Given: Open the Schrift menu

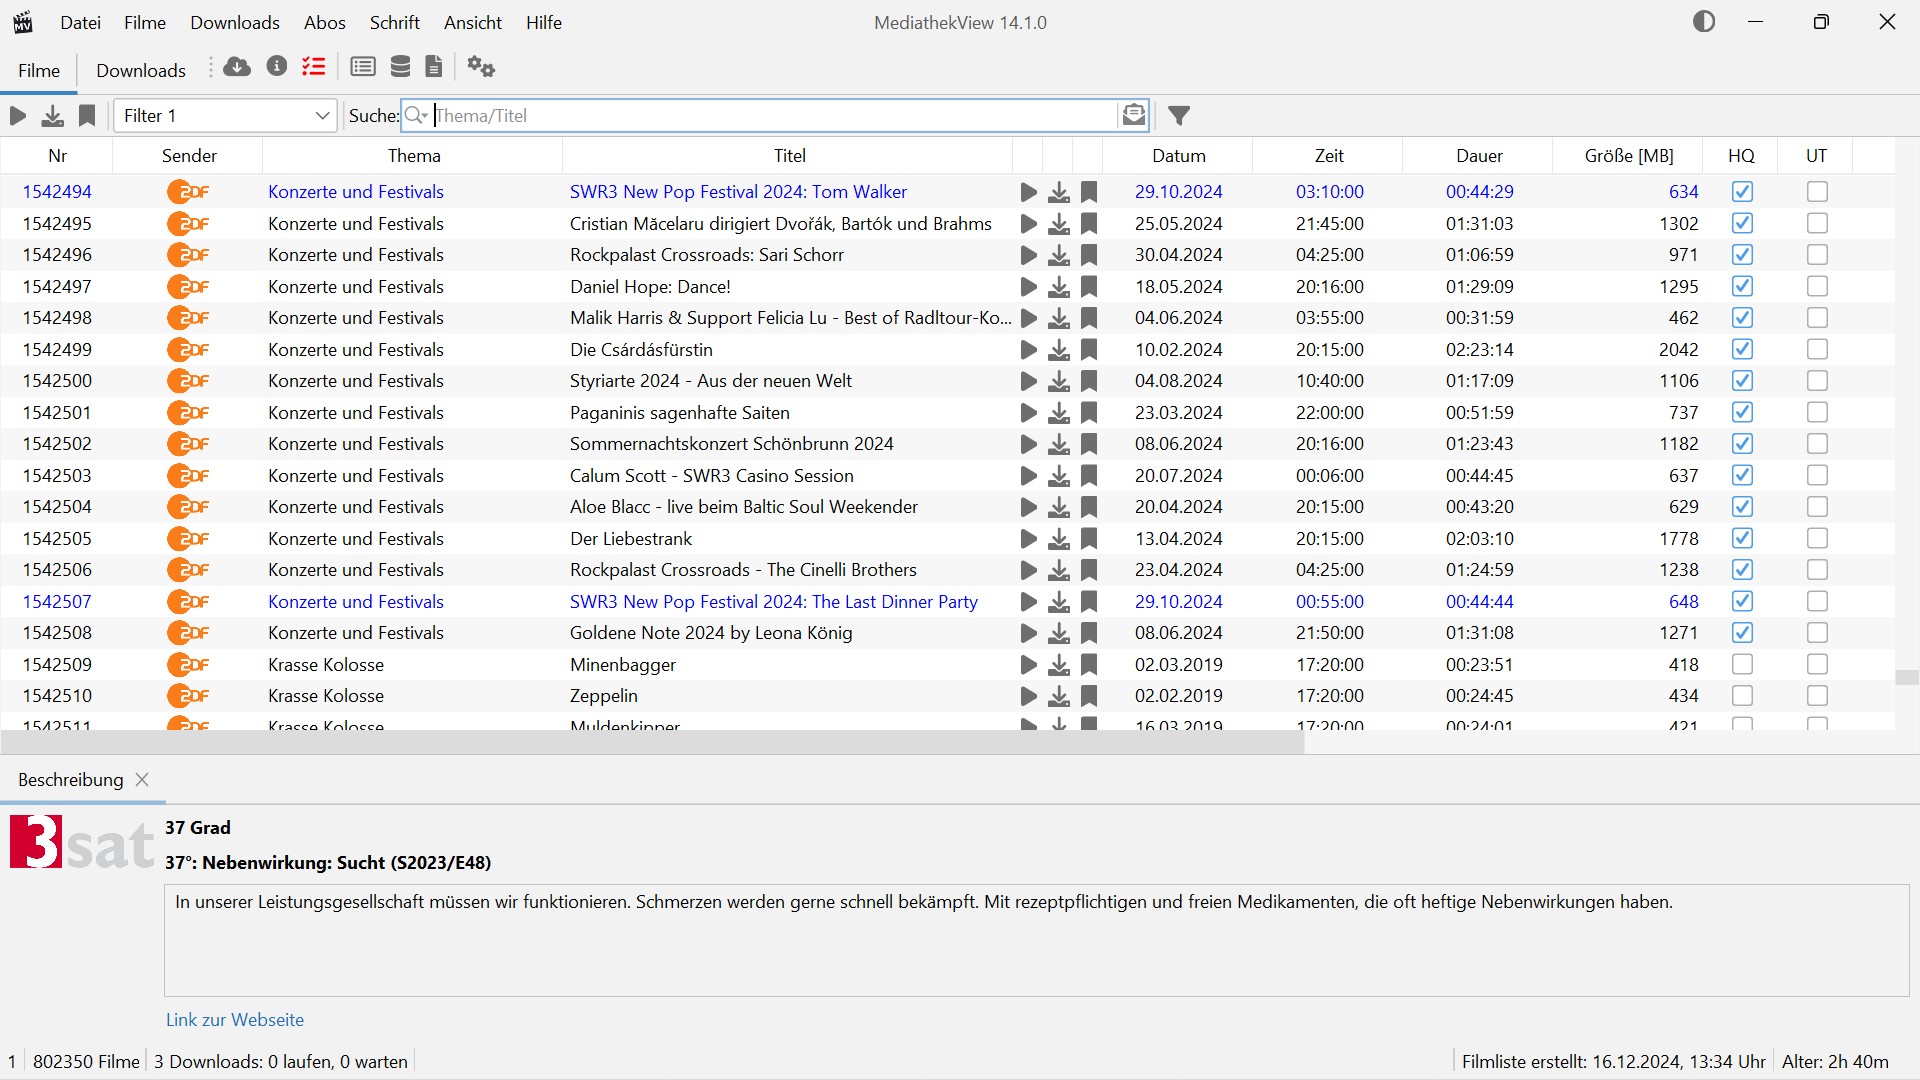Looking at the screenshot, I should [x=395, y=22].
